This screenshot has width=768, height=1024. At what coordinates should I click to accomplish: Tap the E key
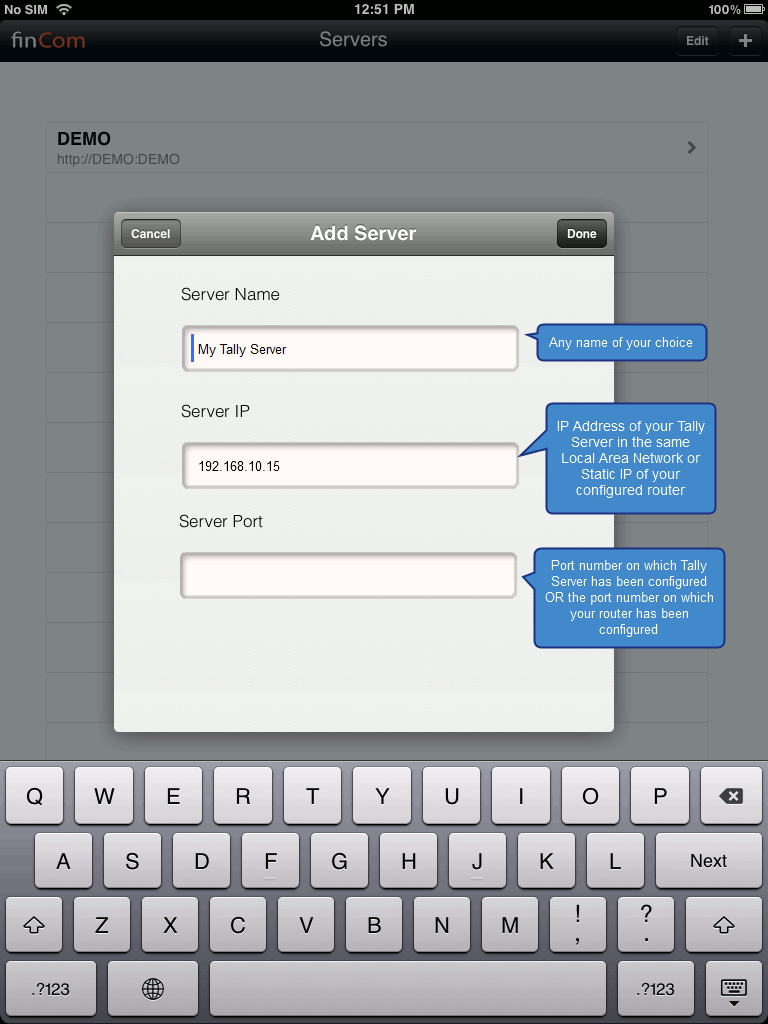pos(173,795)
